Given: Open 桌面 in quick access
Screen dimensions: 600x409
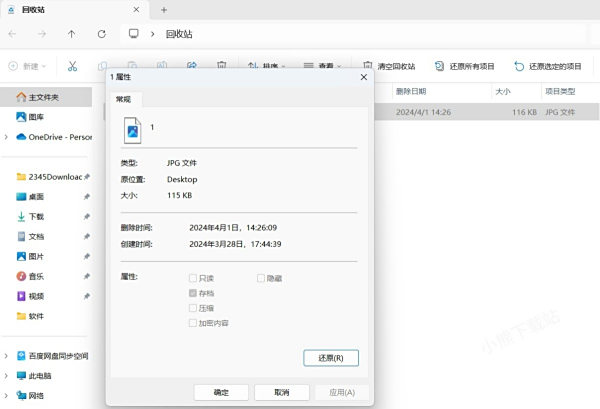Looking at the screenshot, I should (x=31, y=197).
